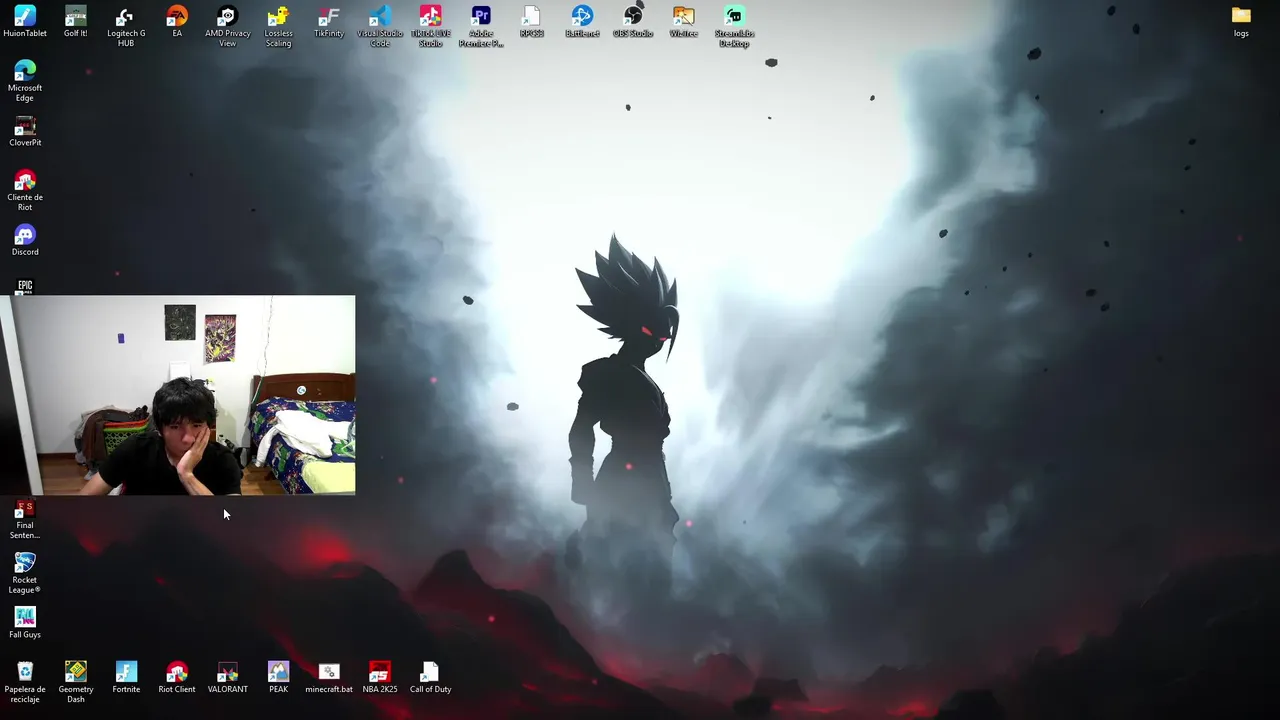Select the minecraft.bat file
The image size is (1280, 720).
329,677
